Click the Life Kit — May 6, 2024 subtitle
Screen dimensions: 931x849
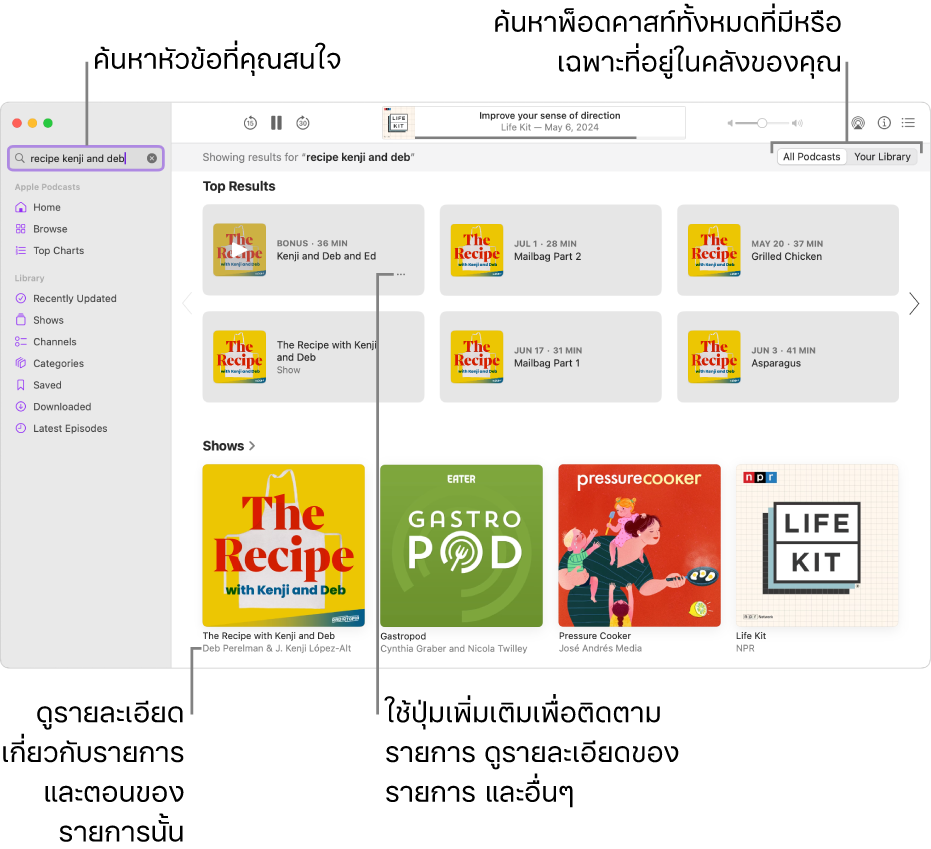pos(550,127)
